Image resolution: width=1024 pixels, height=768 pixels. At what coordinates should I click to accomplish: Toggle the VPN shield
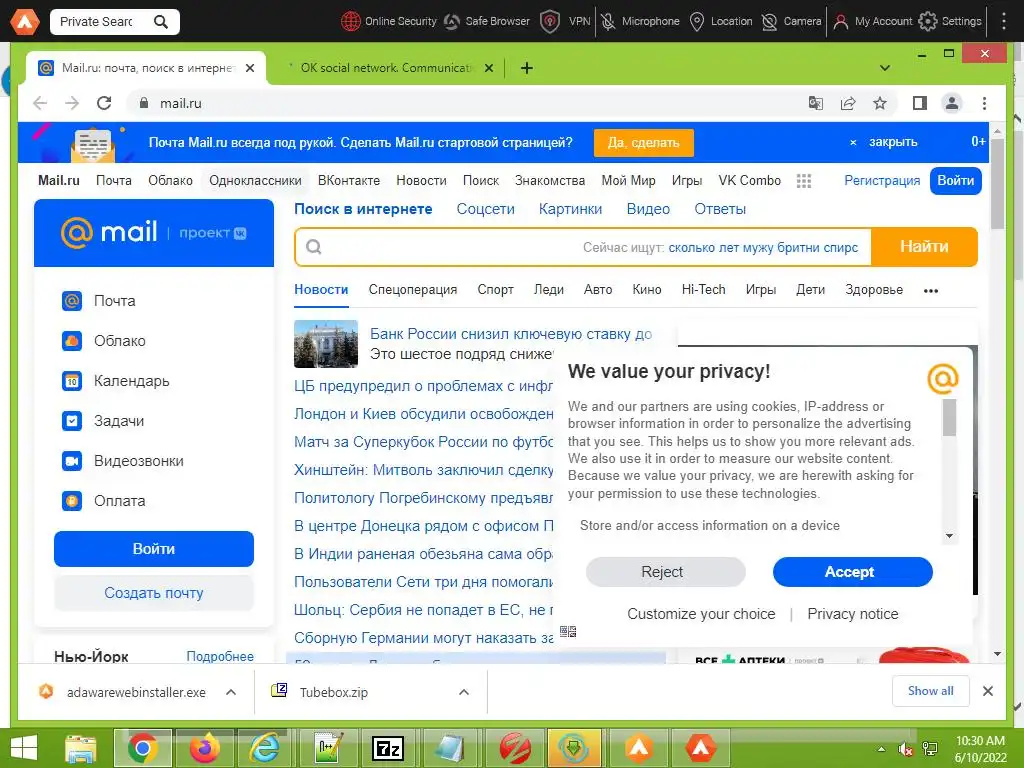(550, 22)
